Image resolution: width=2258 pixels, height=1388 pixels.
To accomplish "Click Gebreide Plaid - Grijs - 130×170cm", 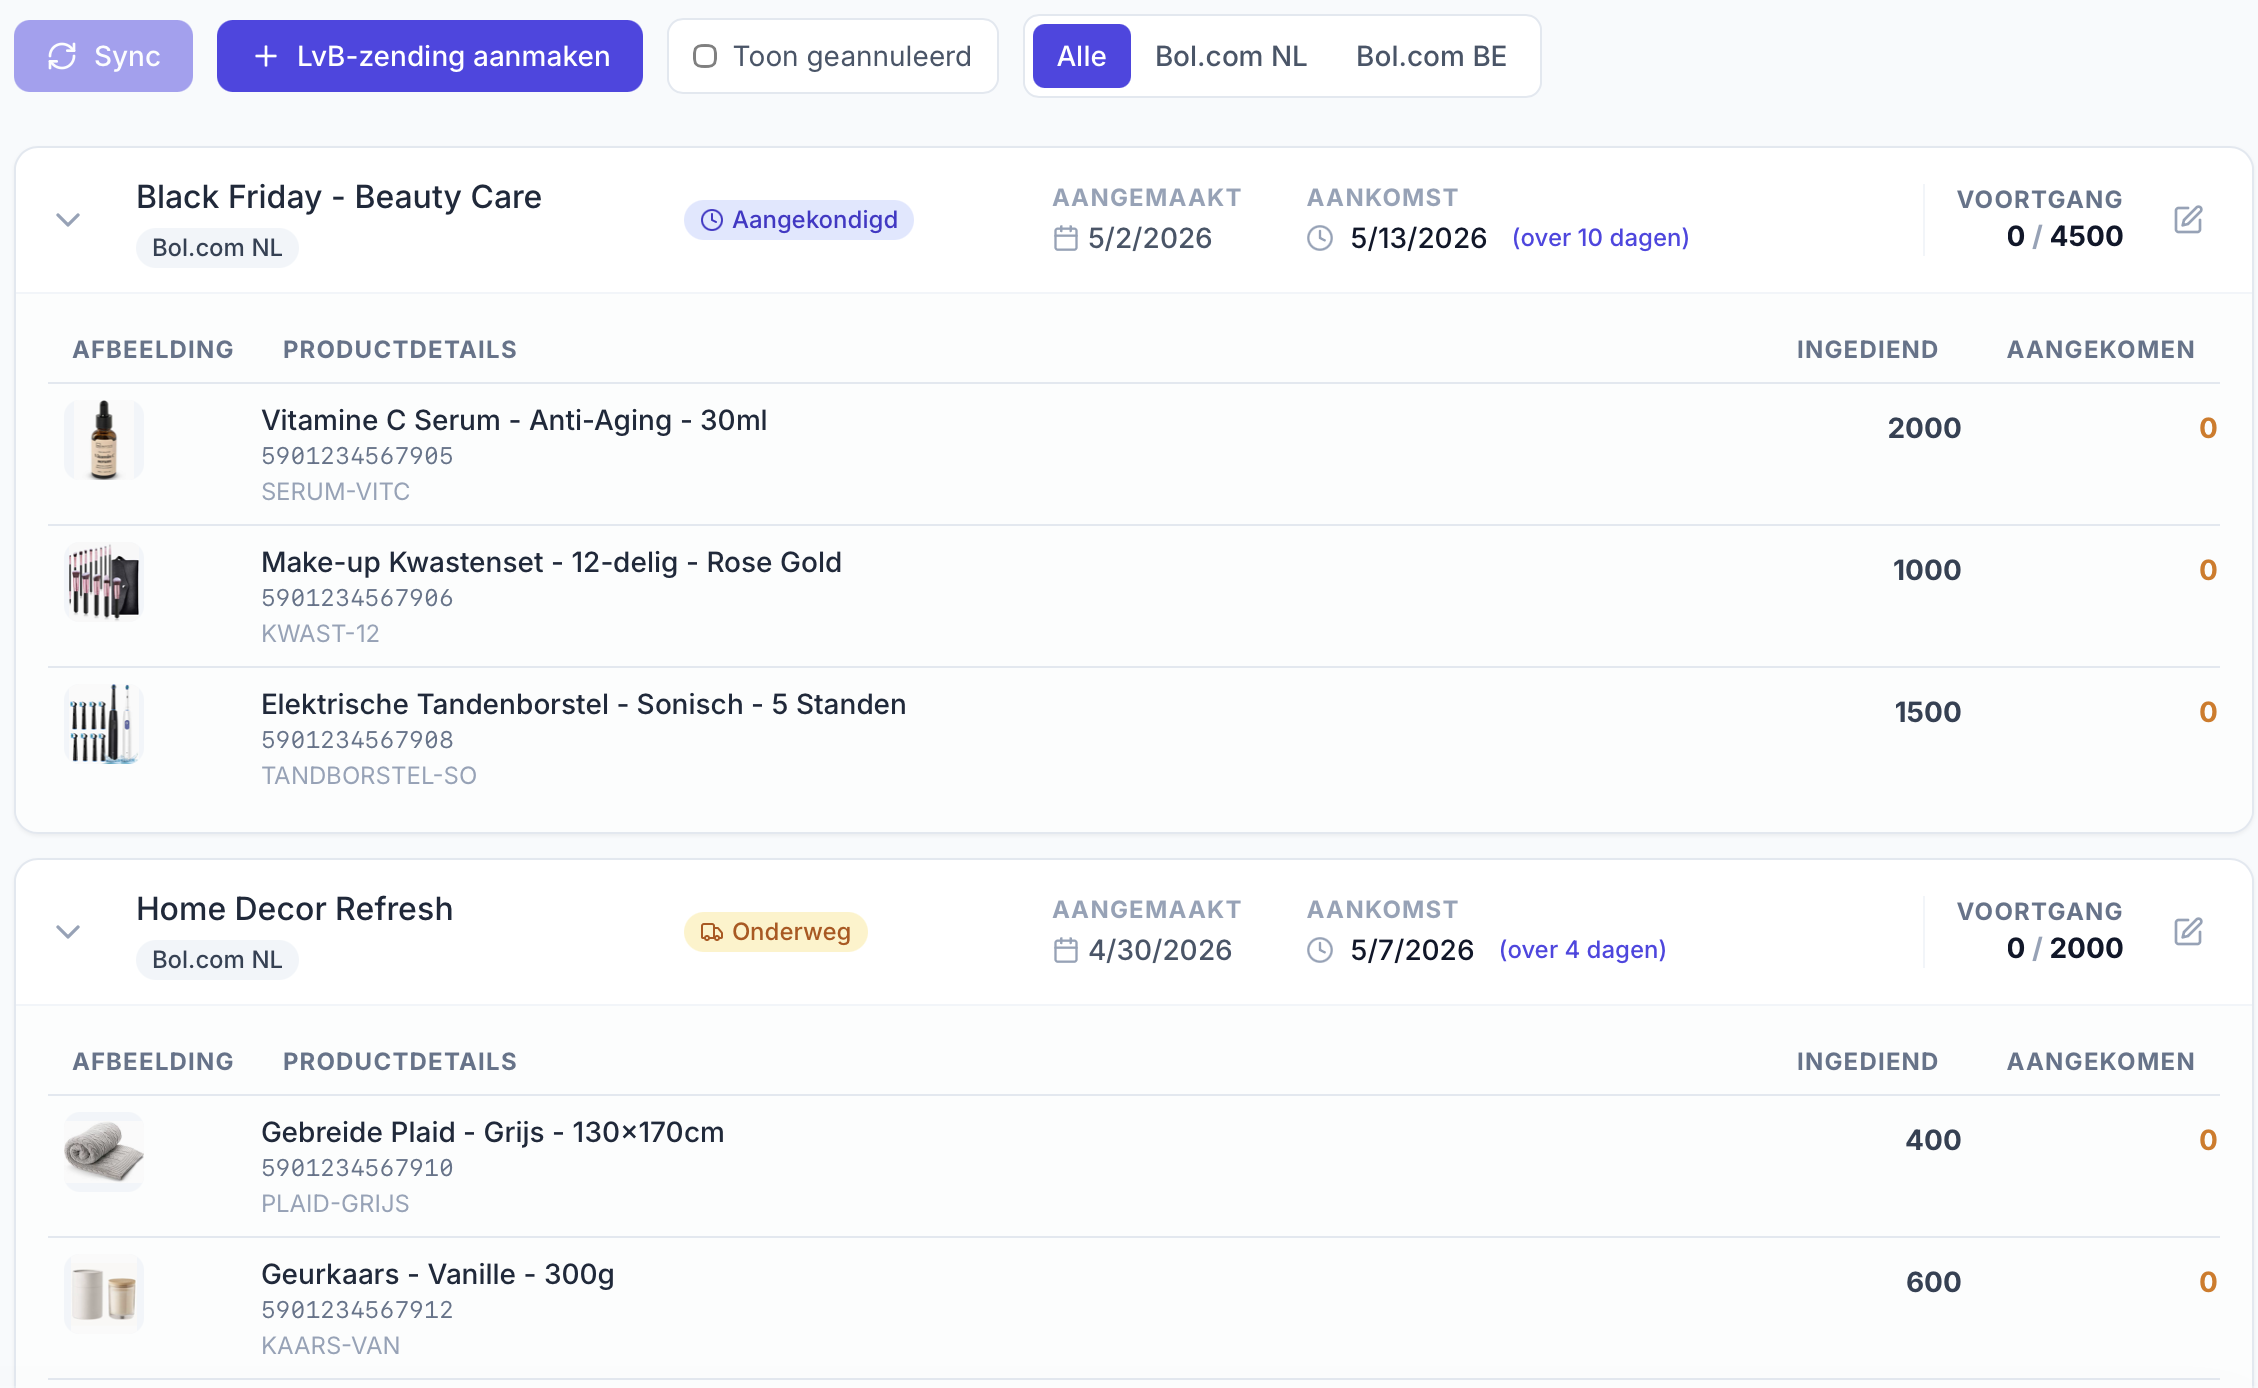I will (493, 1132).
